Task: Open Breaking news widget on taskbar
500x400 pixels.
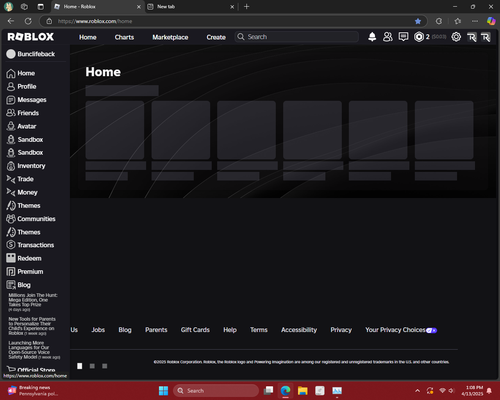Action: point(33,390)
